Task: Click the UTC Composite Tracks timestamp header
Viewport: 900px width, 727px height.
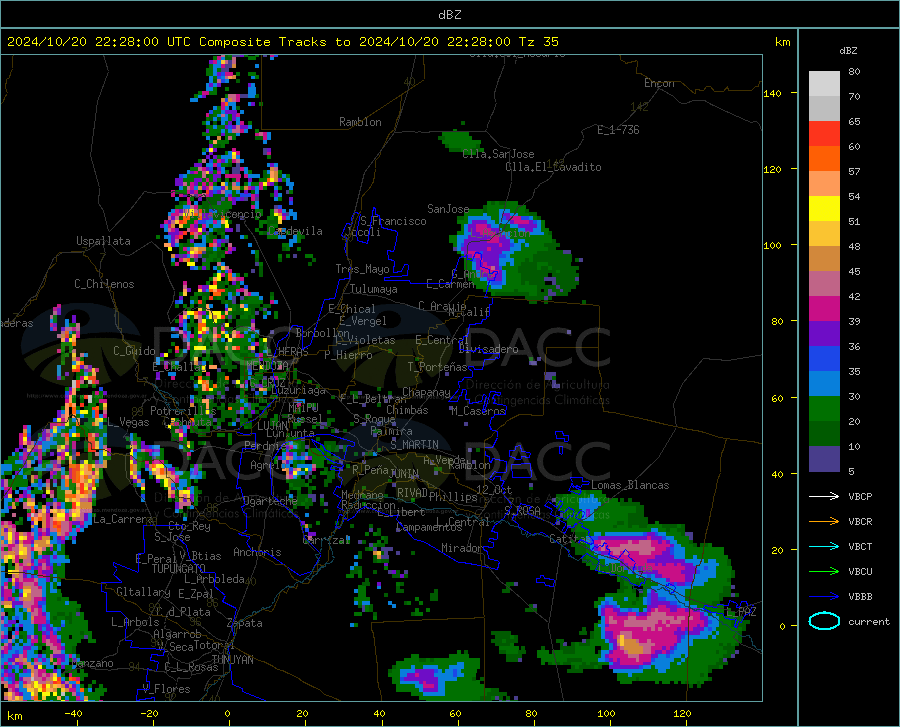Action: click(283, 41)
